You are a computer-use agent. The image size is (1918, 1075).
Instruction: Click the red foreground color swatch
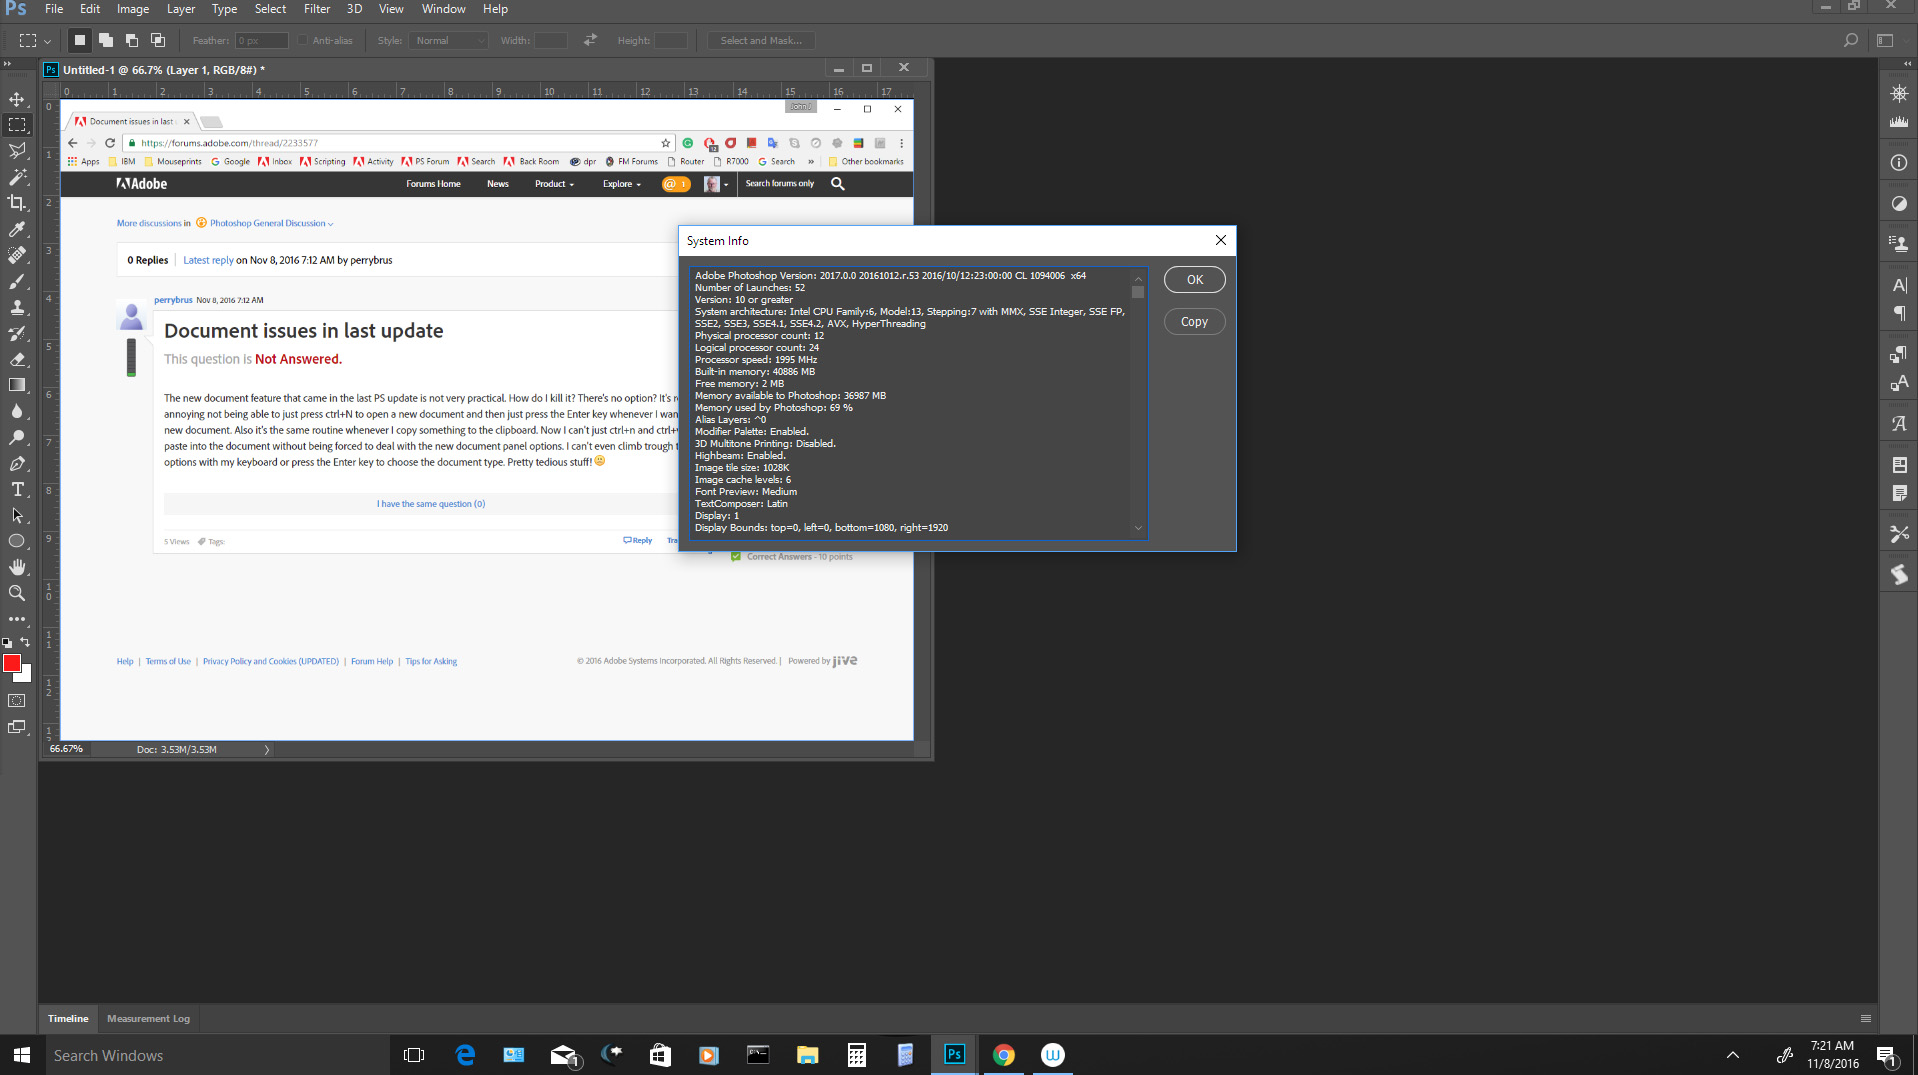10,662
